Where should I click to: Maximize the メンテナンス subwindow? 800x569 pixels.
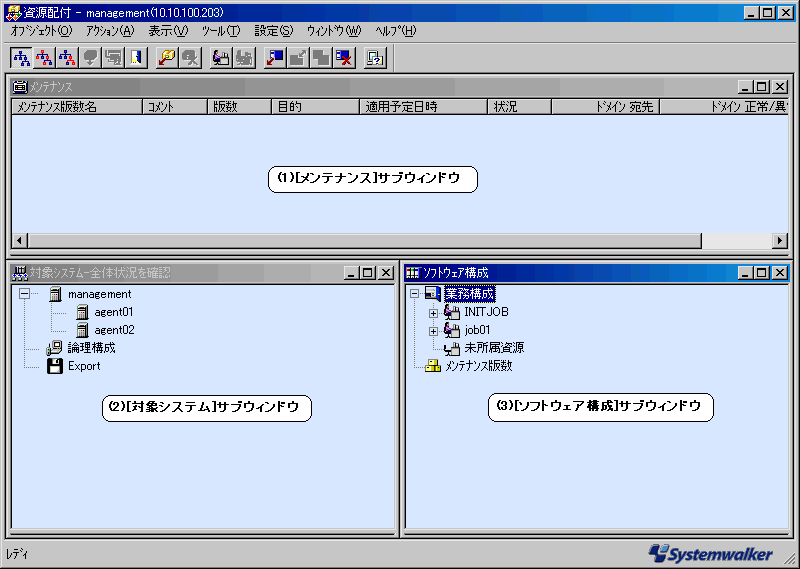[x=761, y=87]
